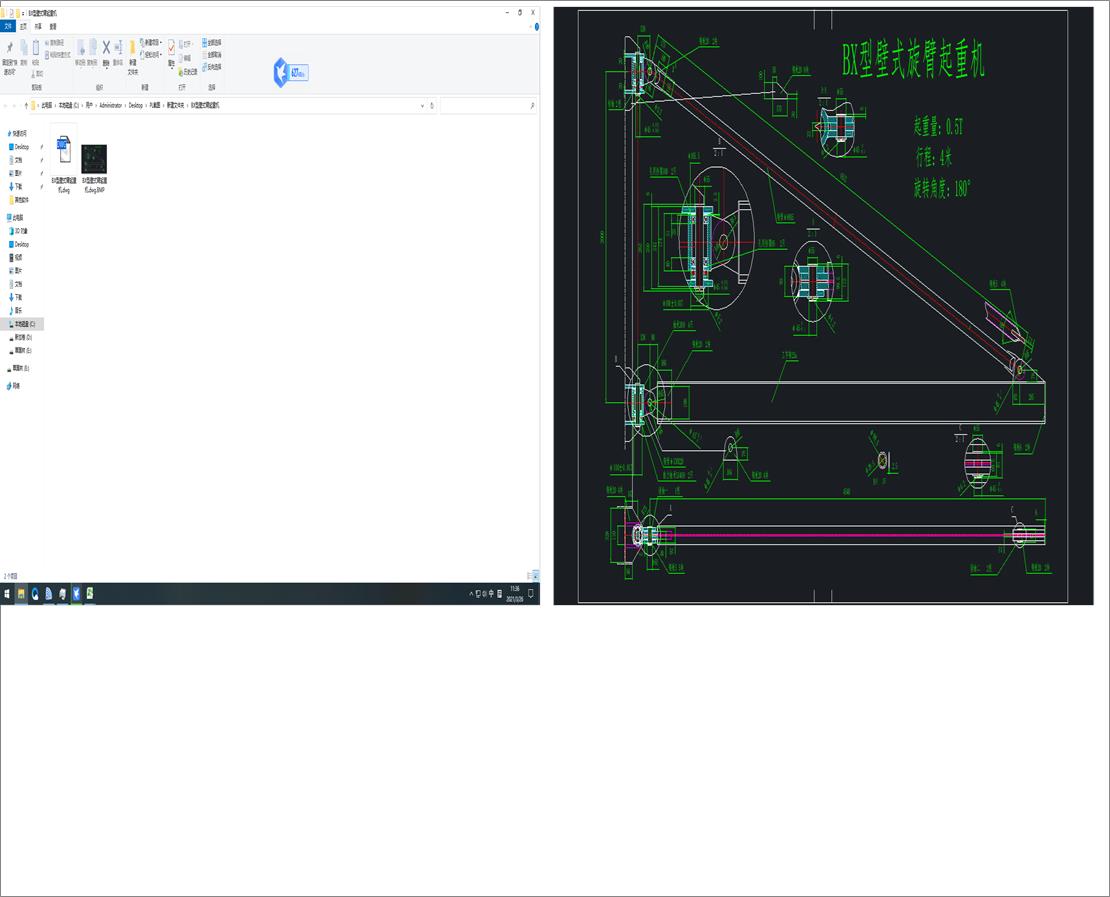Open the 文件 menu
The image size is (1110, 897).
pos(8,27)
